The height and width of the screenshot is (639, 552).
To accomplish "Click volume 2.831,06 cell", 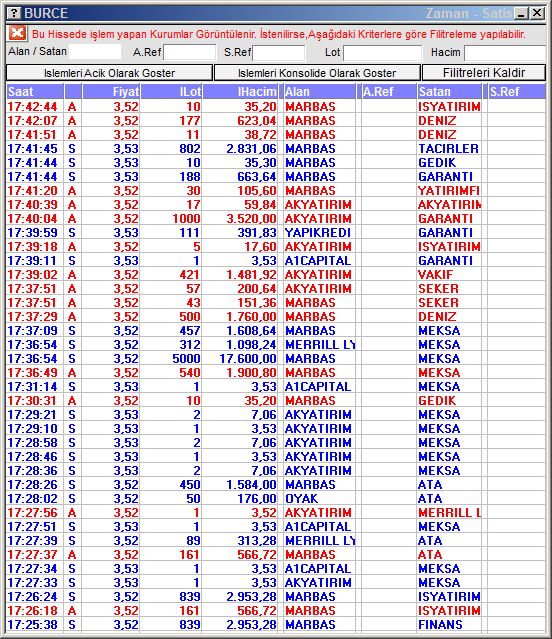I will tap(251, 149).
